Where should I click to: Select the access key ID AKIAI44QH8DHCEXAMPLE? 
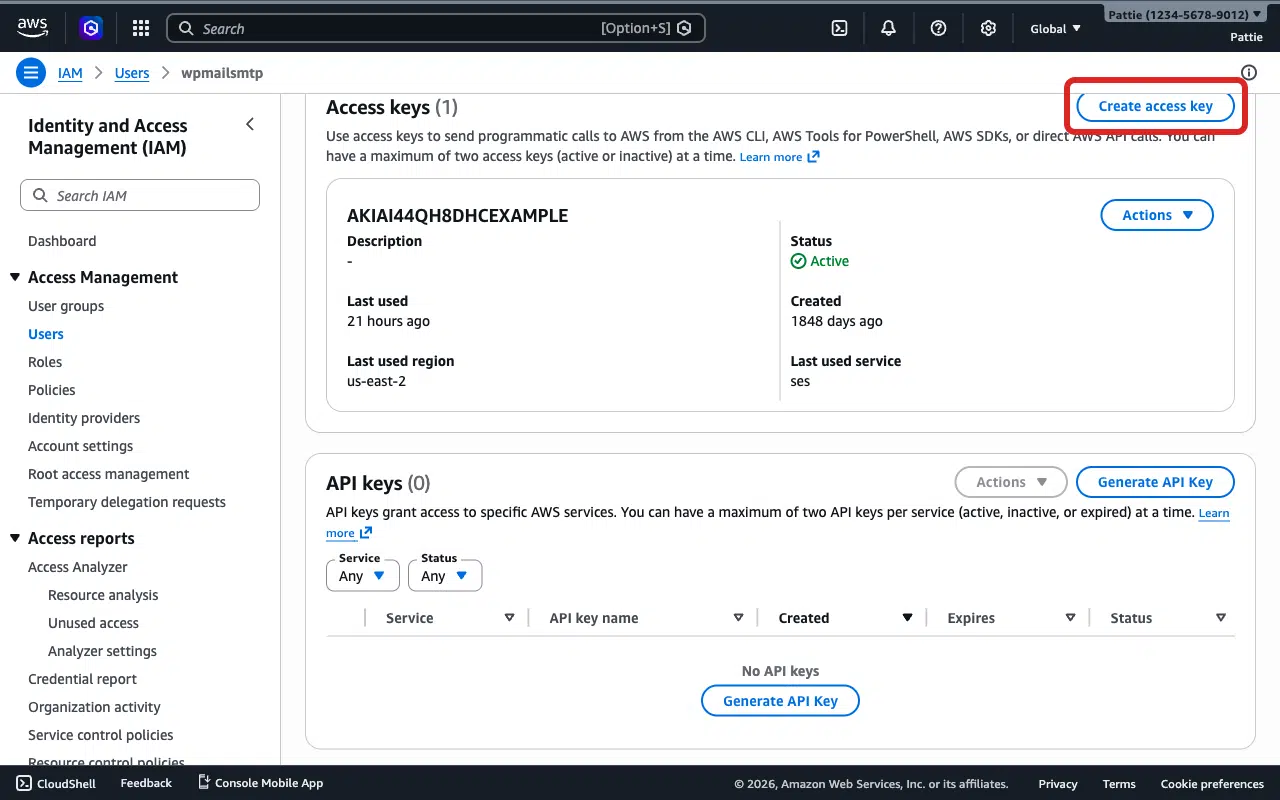tap(457, 215)
